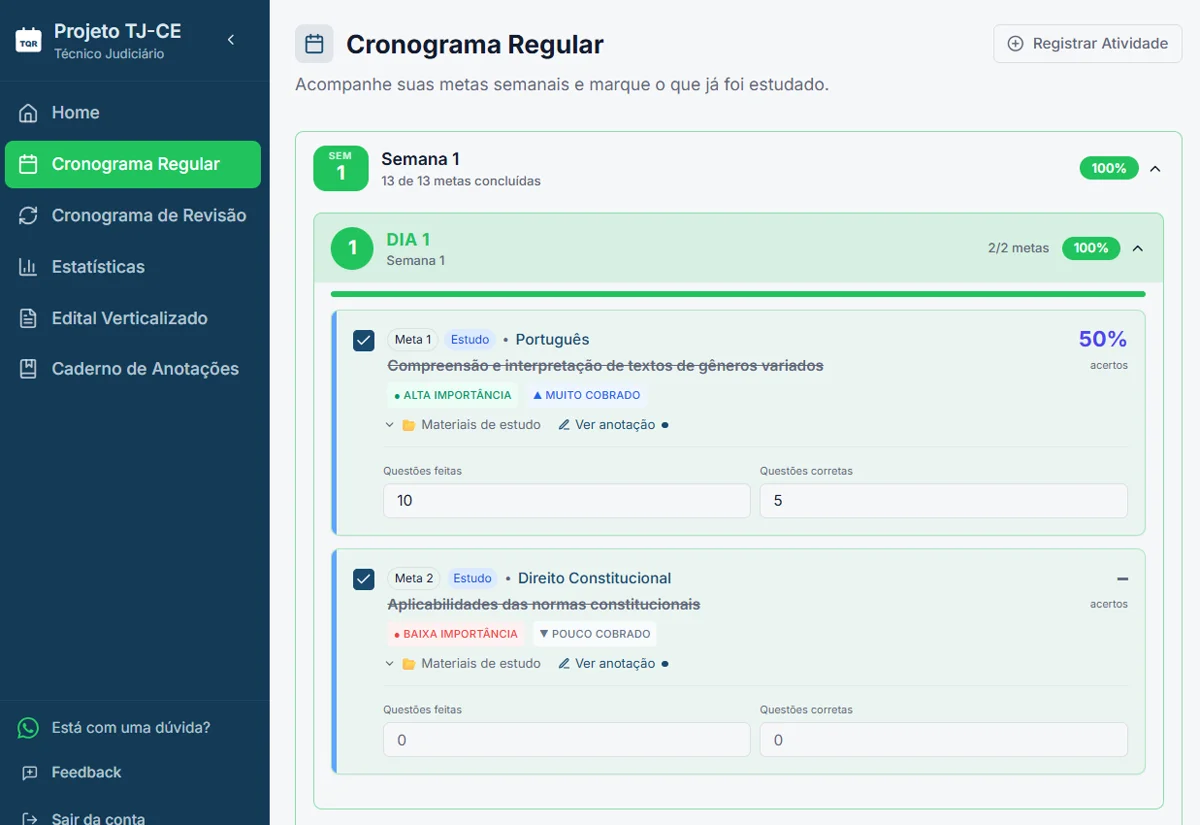Collapse the DIA 1 panel
The width and height of the screenshot is (1200, 825).
1138,248
